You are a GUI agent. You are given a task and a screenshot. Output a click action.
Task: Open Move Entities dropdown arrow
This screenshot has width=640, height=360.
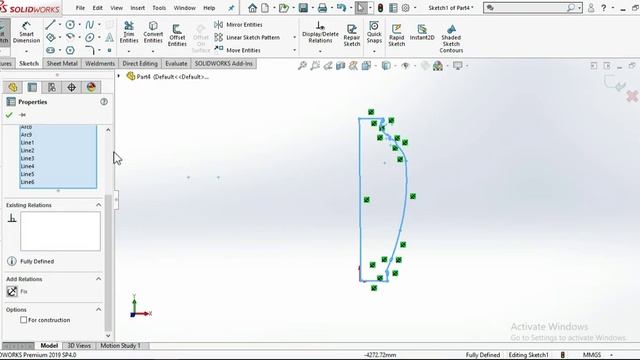click(x=294, y=50)
